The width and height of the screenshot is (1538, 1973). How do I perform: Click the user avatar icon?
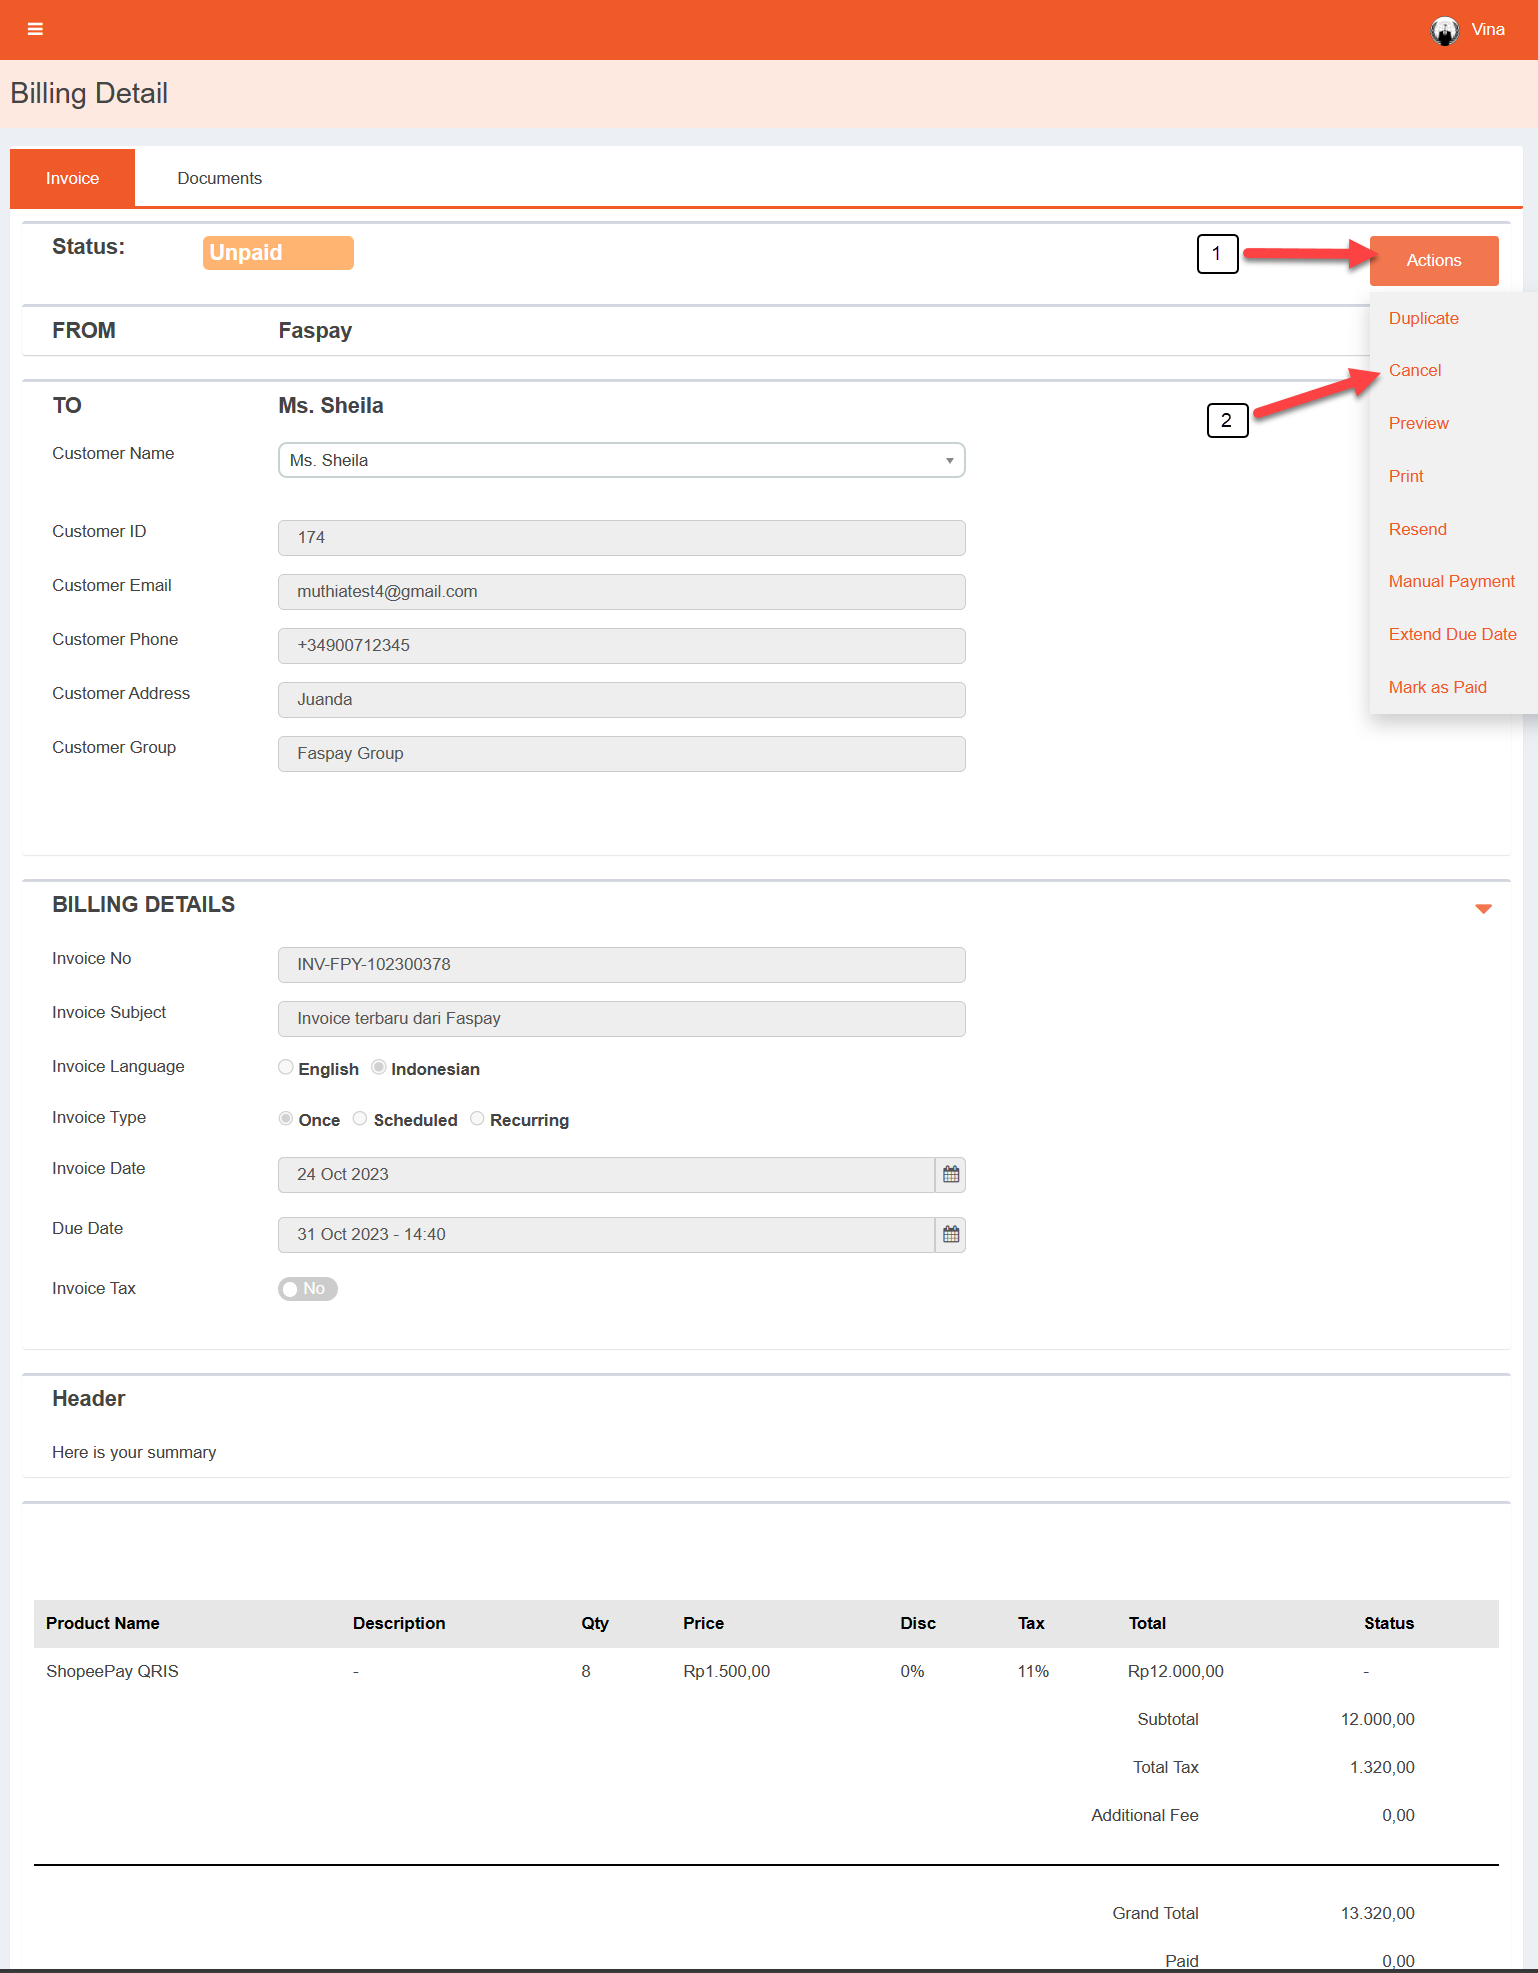(x=1443, y=30)
